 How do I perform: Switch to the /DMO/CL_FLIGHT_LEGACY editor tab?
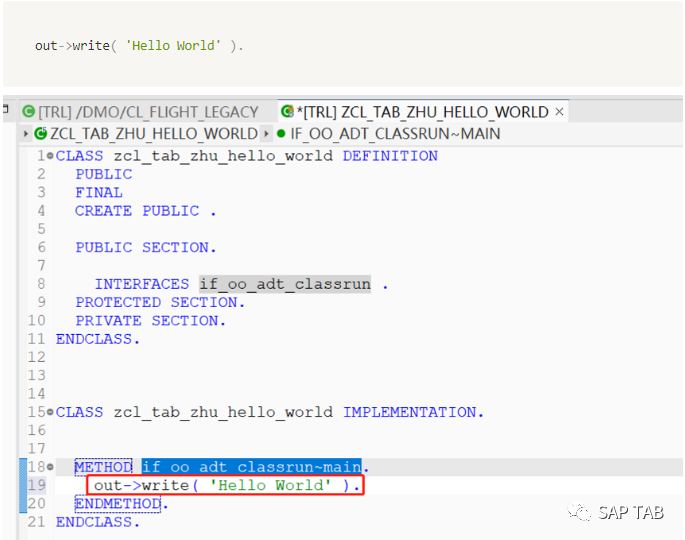[141, 112]
